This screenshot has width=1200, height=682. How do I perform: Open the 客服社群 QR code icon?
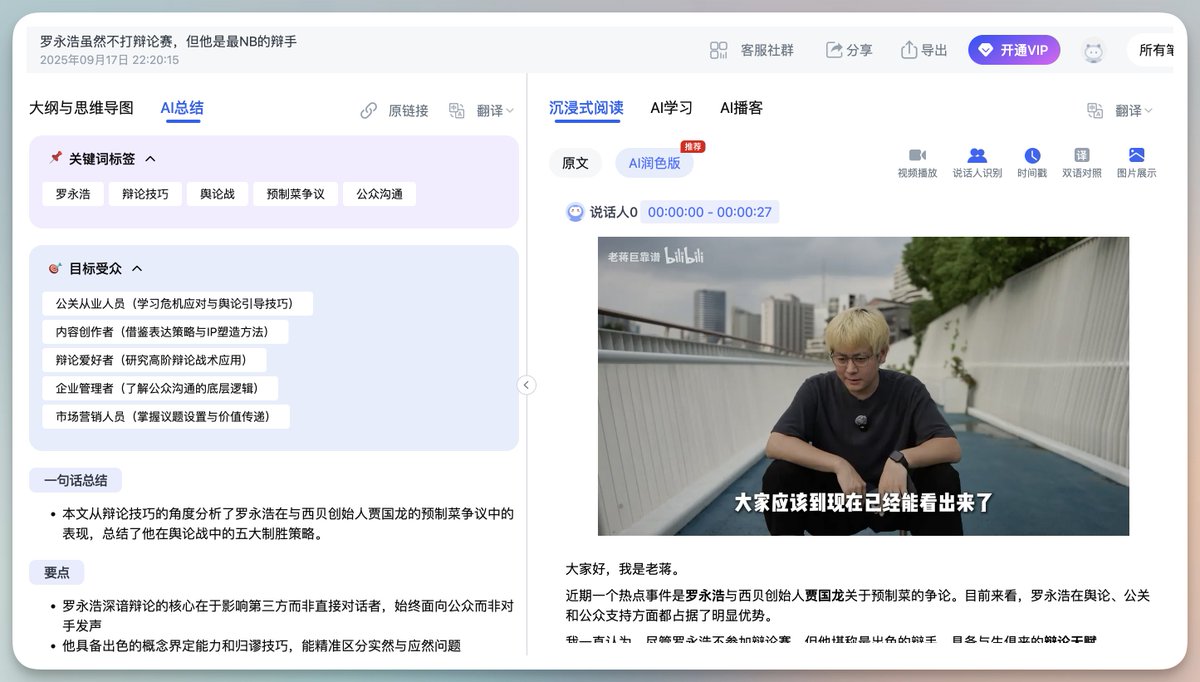pos(719,50)
